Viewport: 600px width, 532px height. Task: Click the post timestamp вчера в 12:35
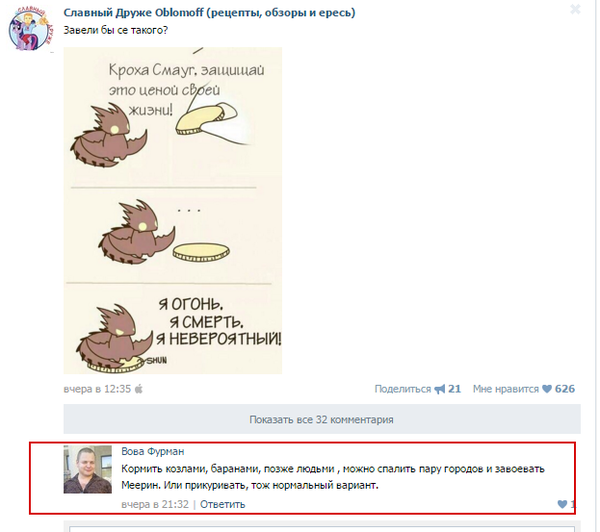pyautogui.click(x=97, y=389)
